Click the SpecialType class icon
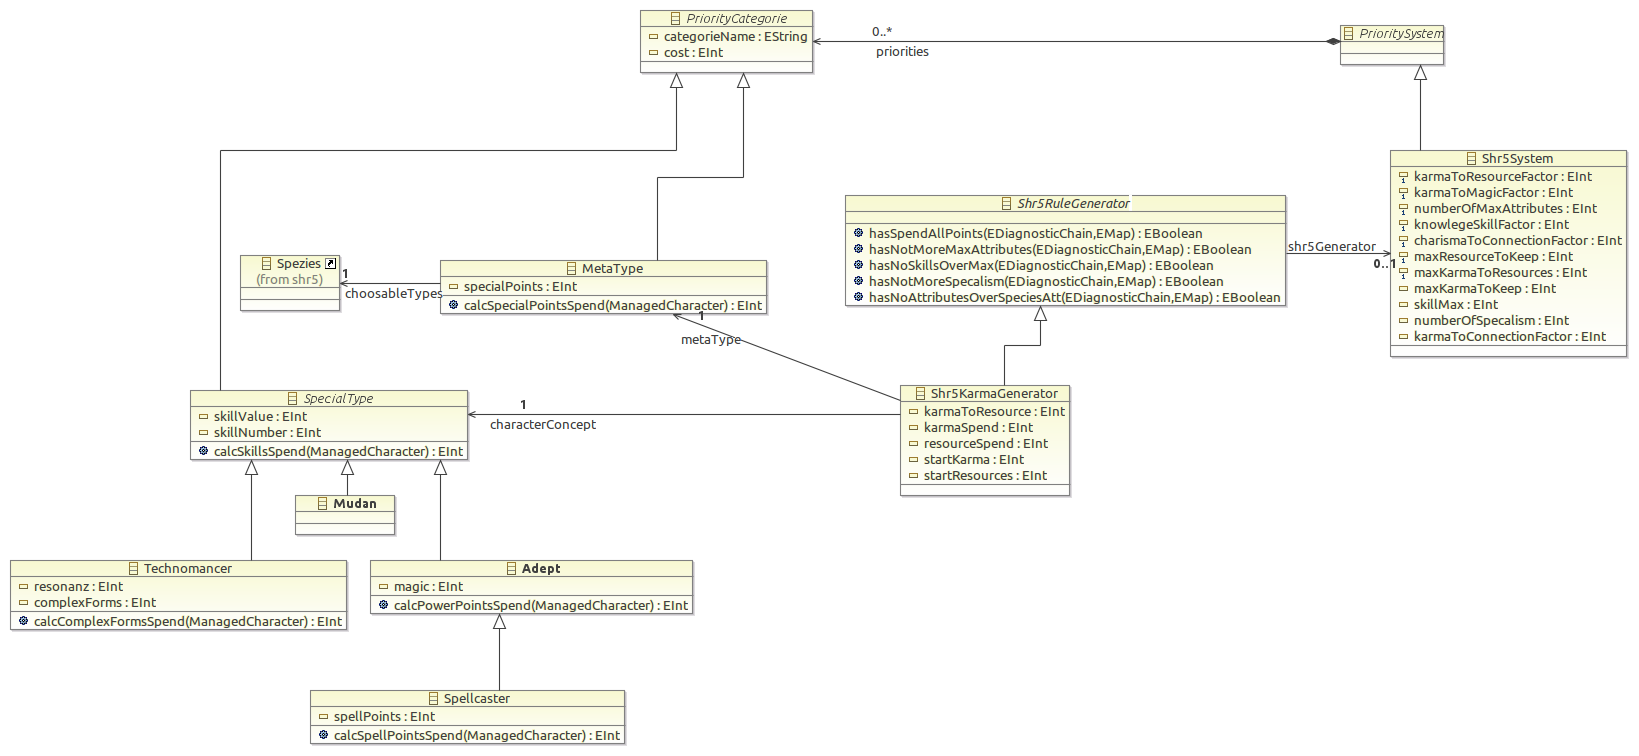 (293, 399)
